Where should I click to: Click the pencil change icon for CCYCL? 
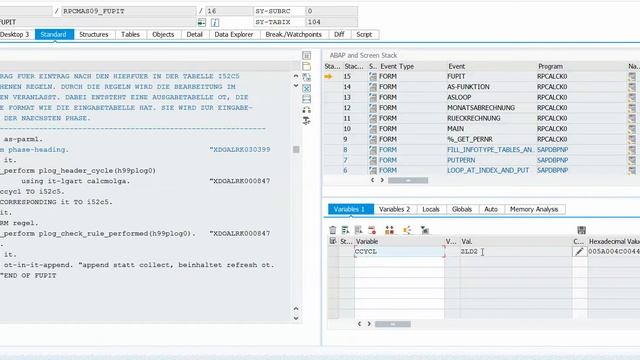coord(579,252)
